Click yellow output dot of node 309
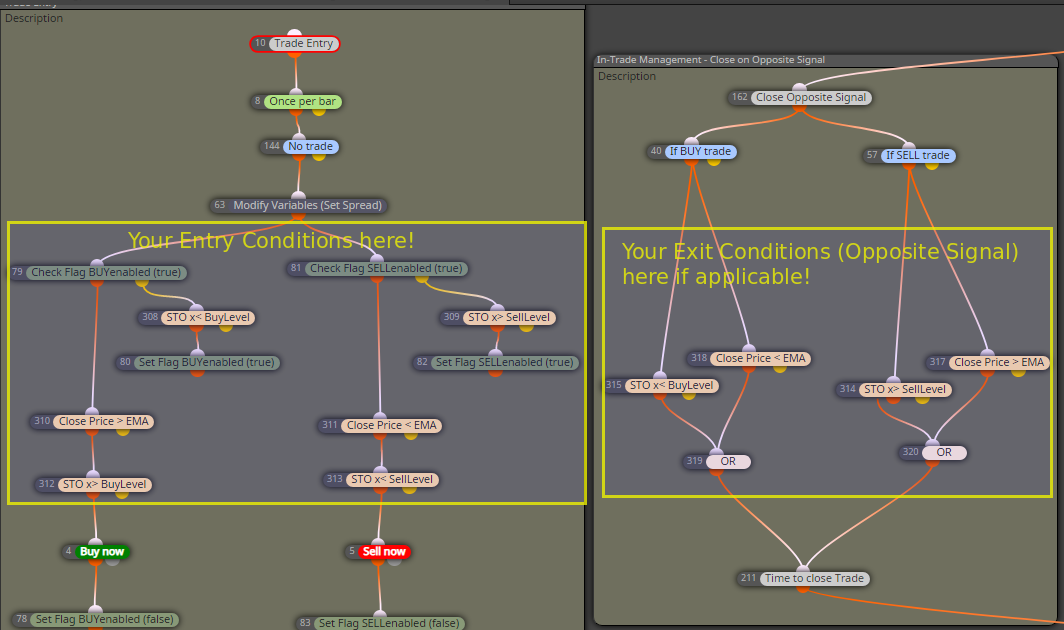Image resolution: width=1064 pixels, height=630 pixels. coord(527,327)
